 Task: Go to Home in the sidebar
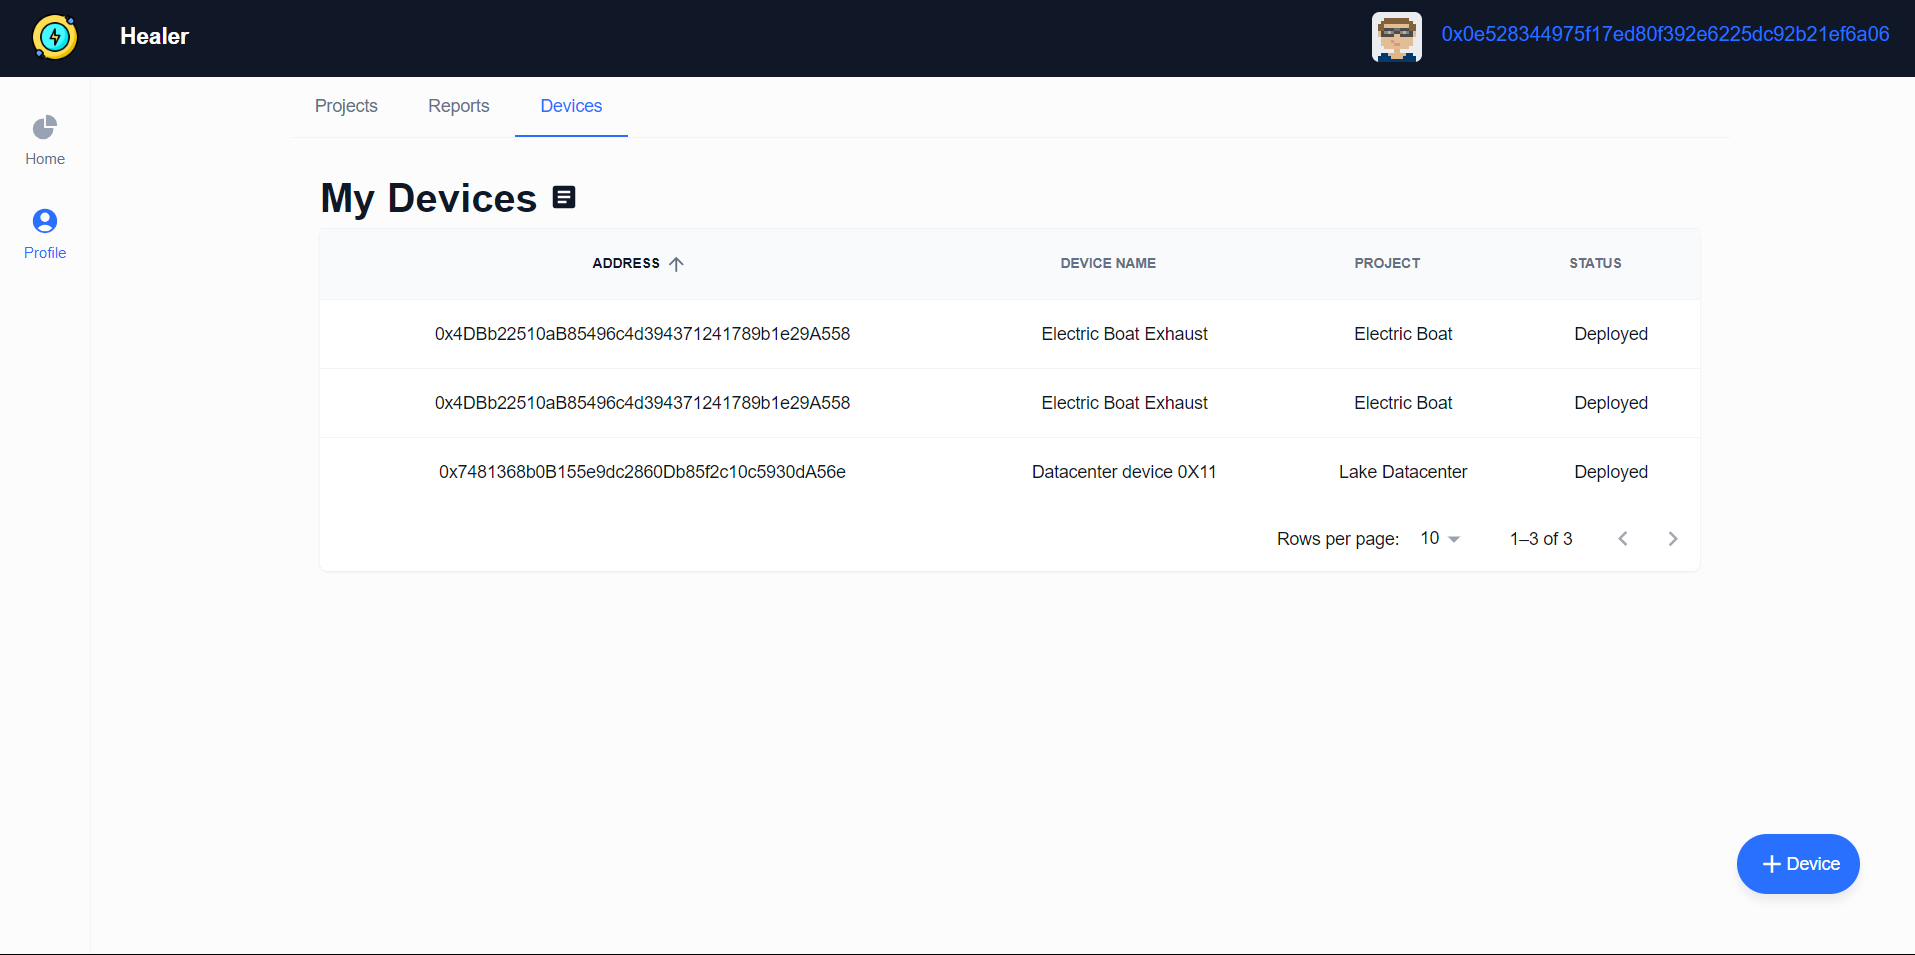(45, 141)
